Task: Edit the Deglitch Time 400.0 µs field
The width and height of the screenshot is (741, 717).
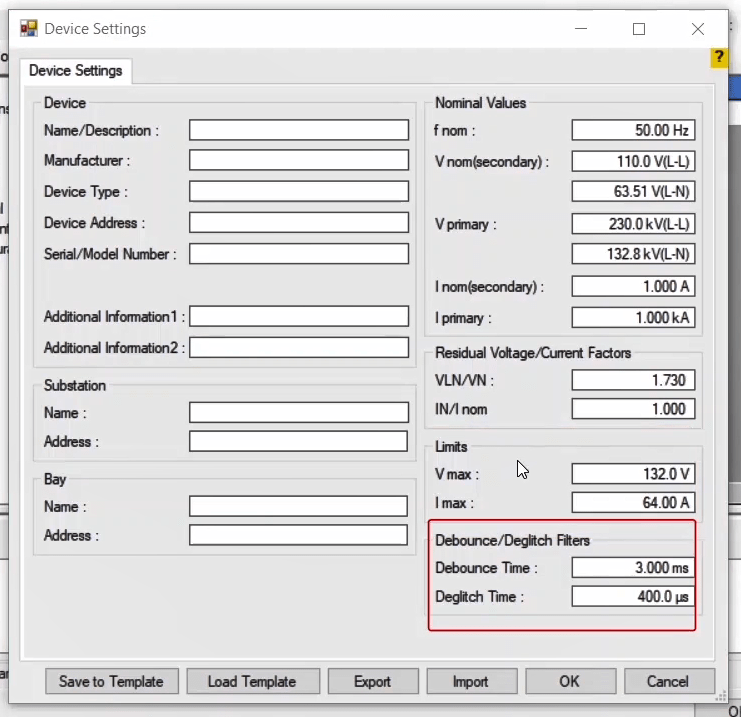Action: (x=633, y=596)
